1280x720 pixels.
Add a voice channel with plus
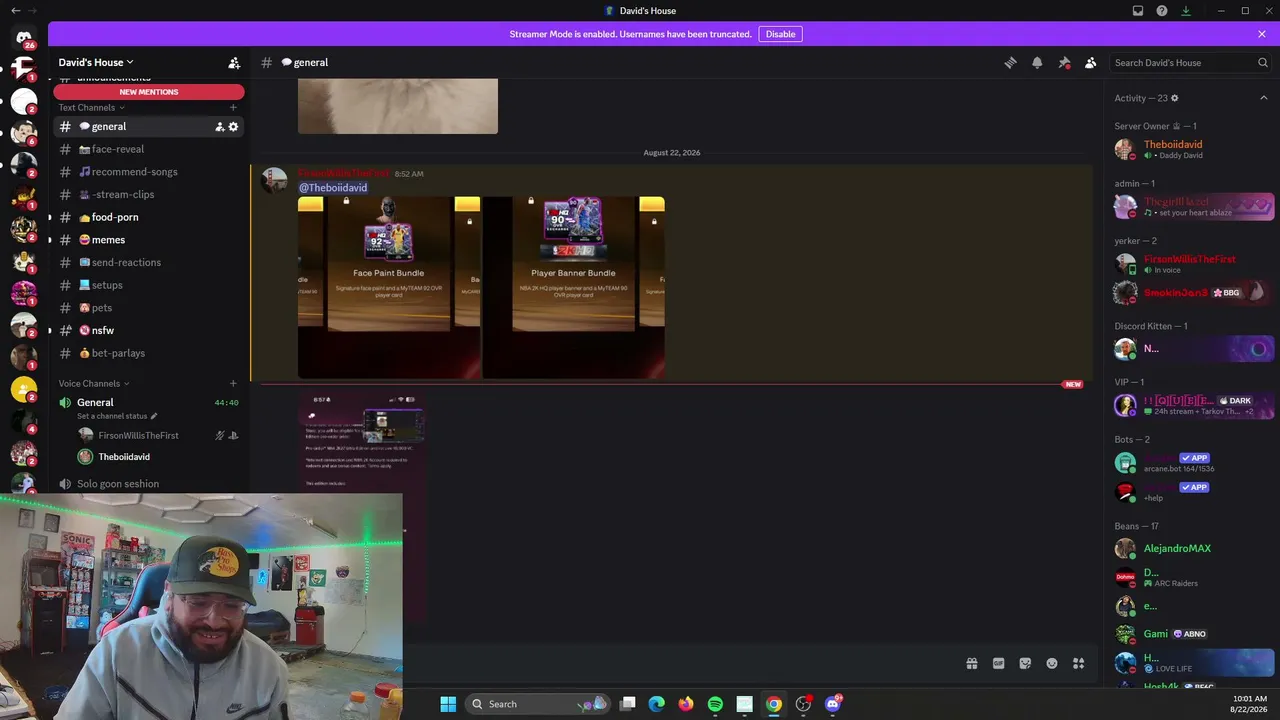point(233,383)
